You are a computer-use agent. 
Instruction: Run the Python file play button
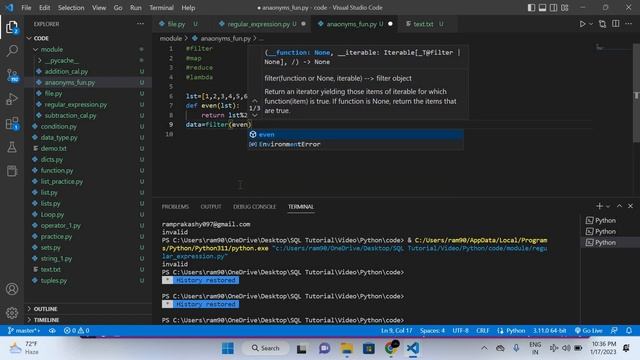(582, 24)
